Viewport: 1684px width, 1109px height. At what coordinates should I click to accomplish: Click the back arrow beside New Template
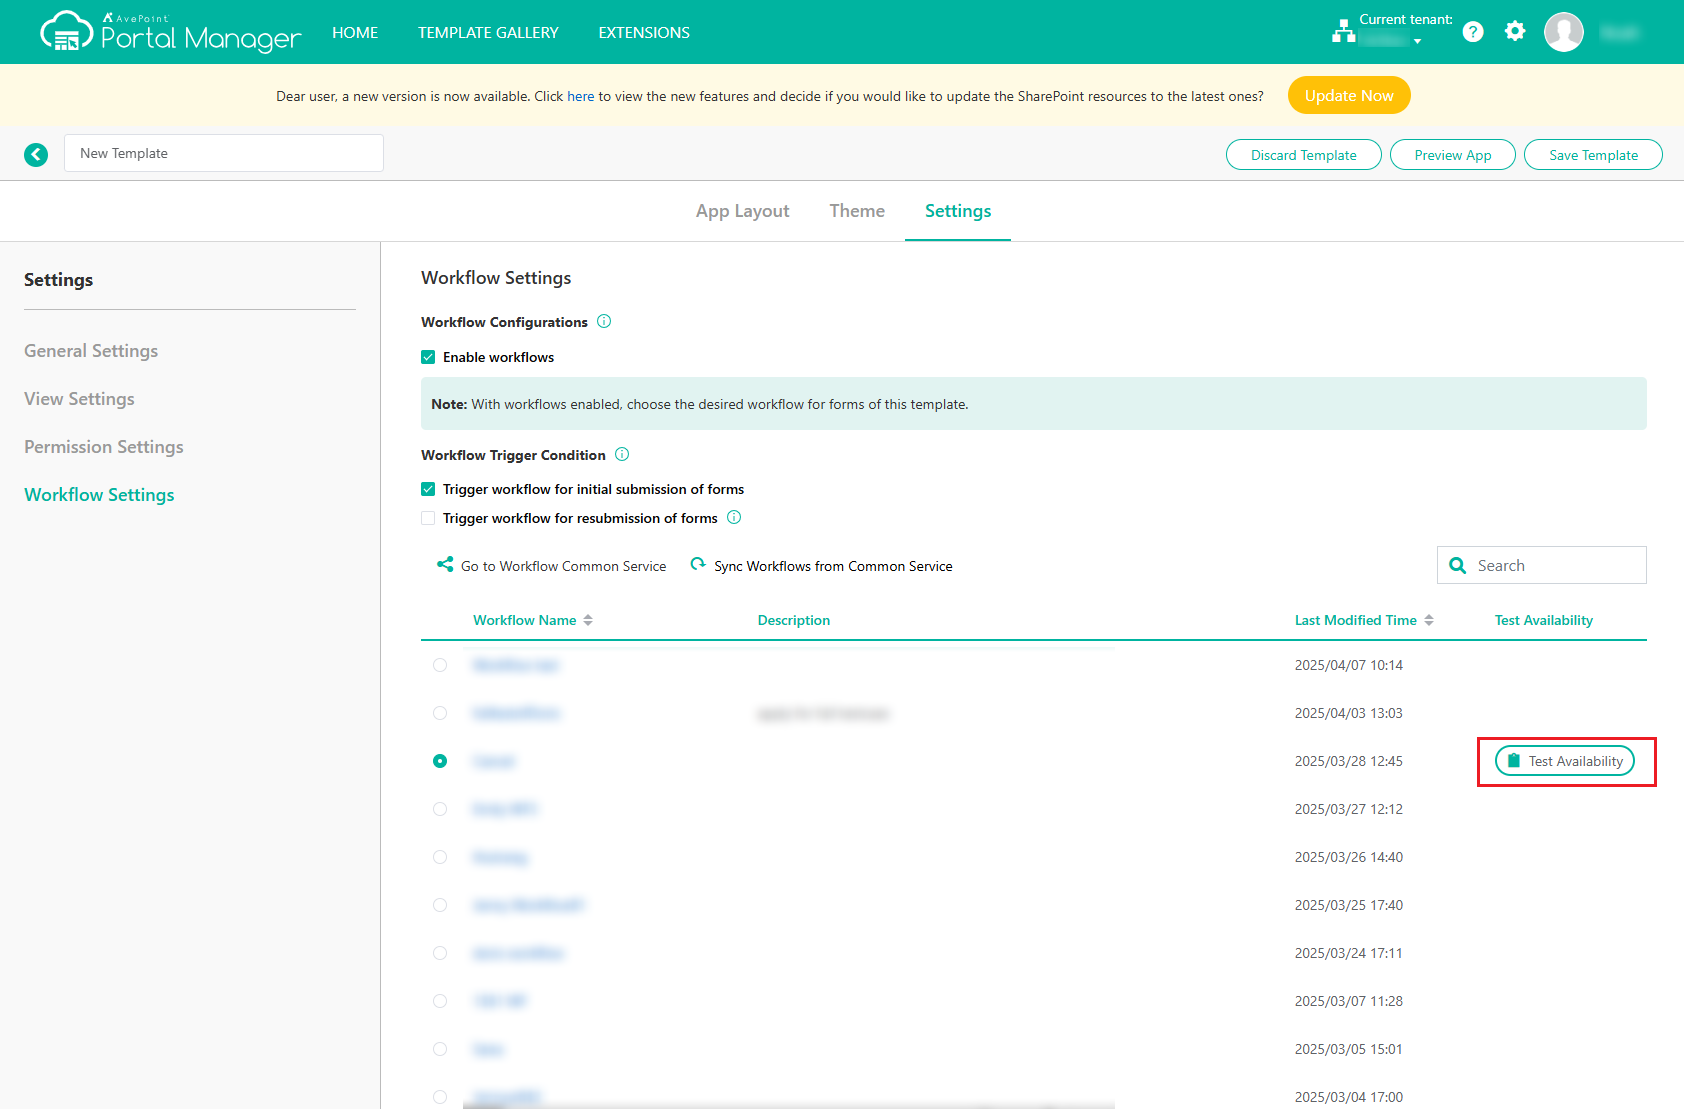pos(36,154)
